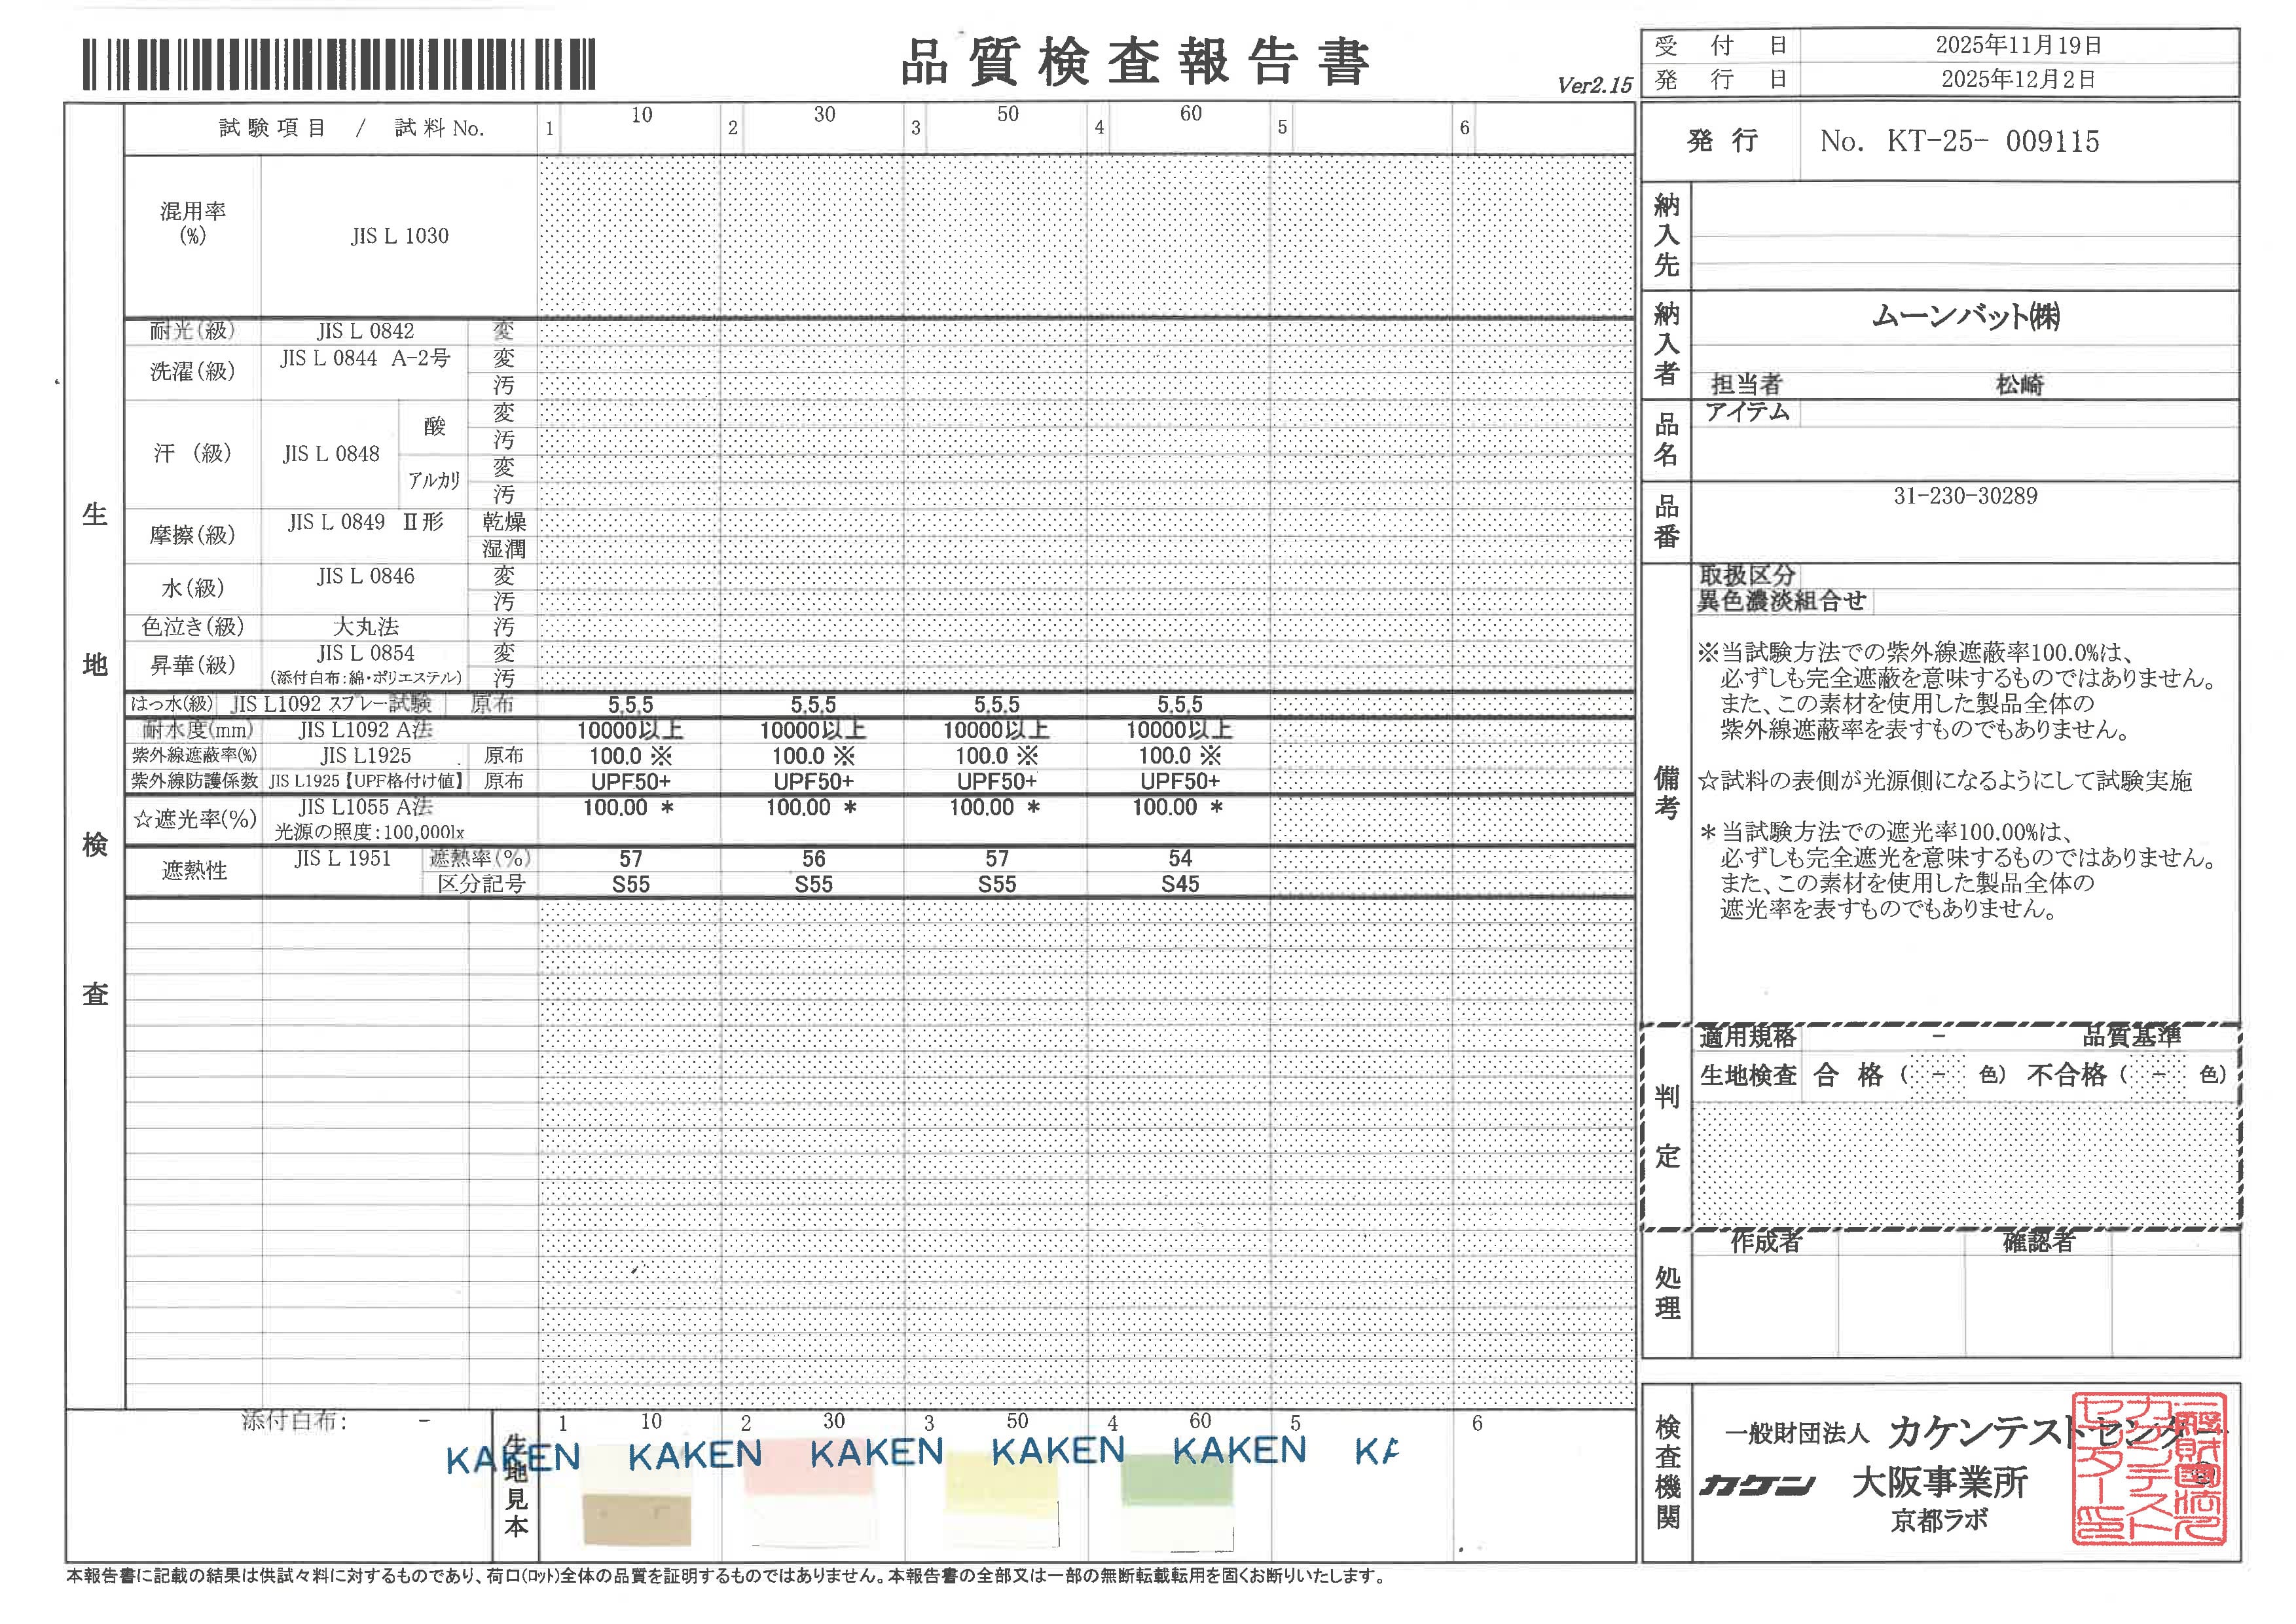Click the issue date 2025年12月2日
The image size is (2296, 1624).
point(2018,80)
